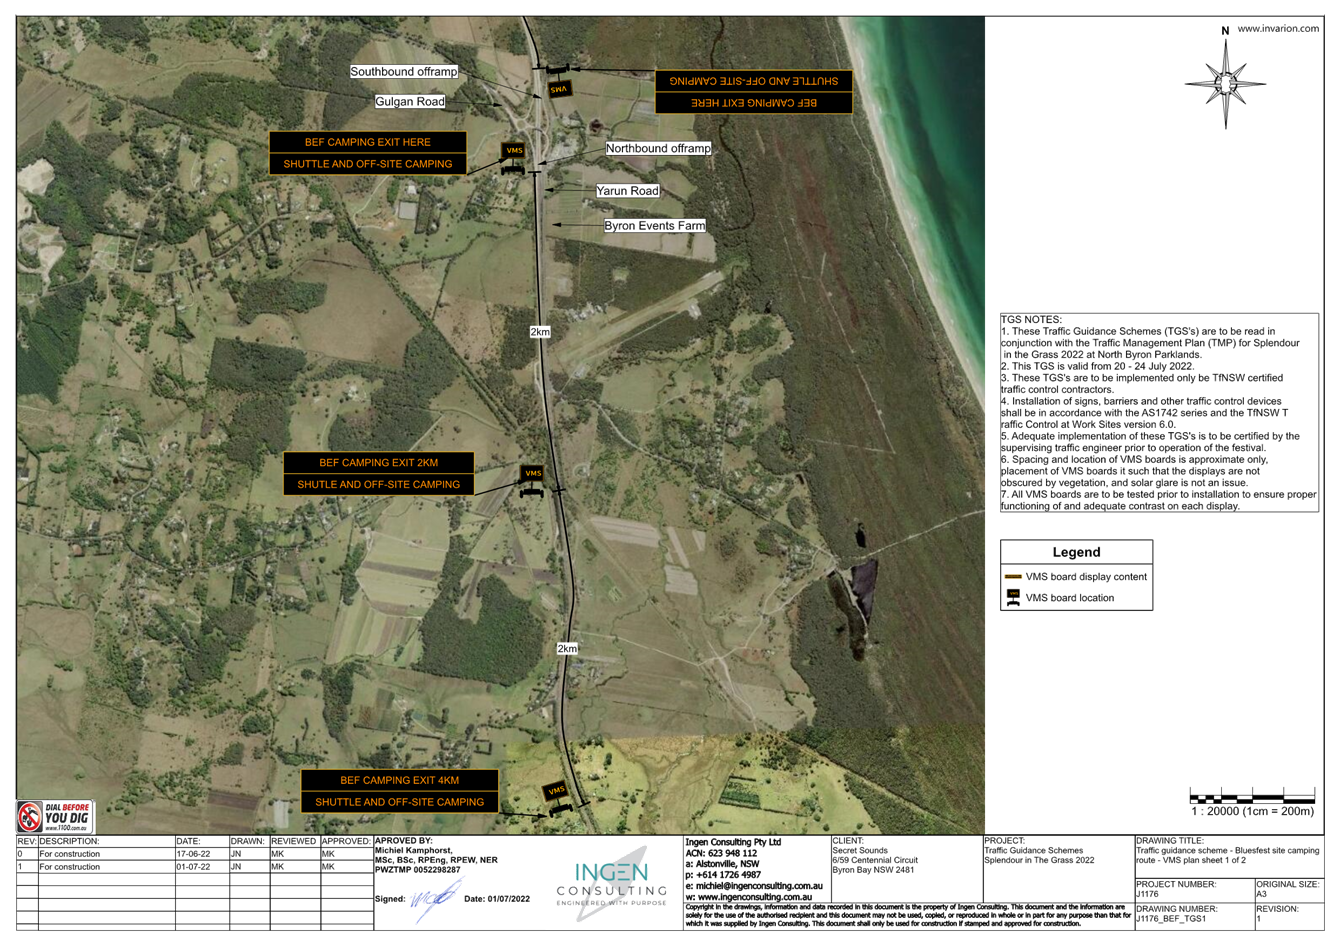This screenshot has width=1340, height=947.
Task: Click the Yarun Road label
Action: click(x=628, y=191)
